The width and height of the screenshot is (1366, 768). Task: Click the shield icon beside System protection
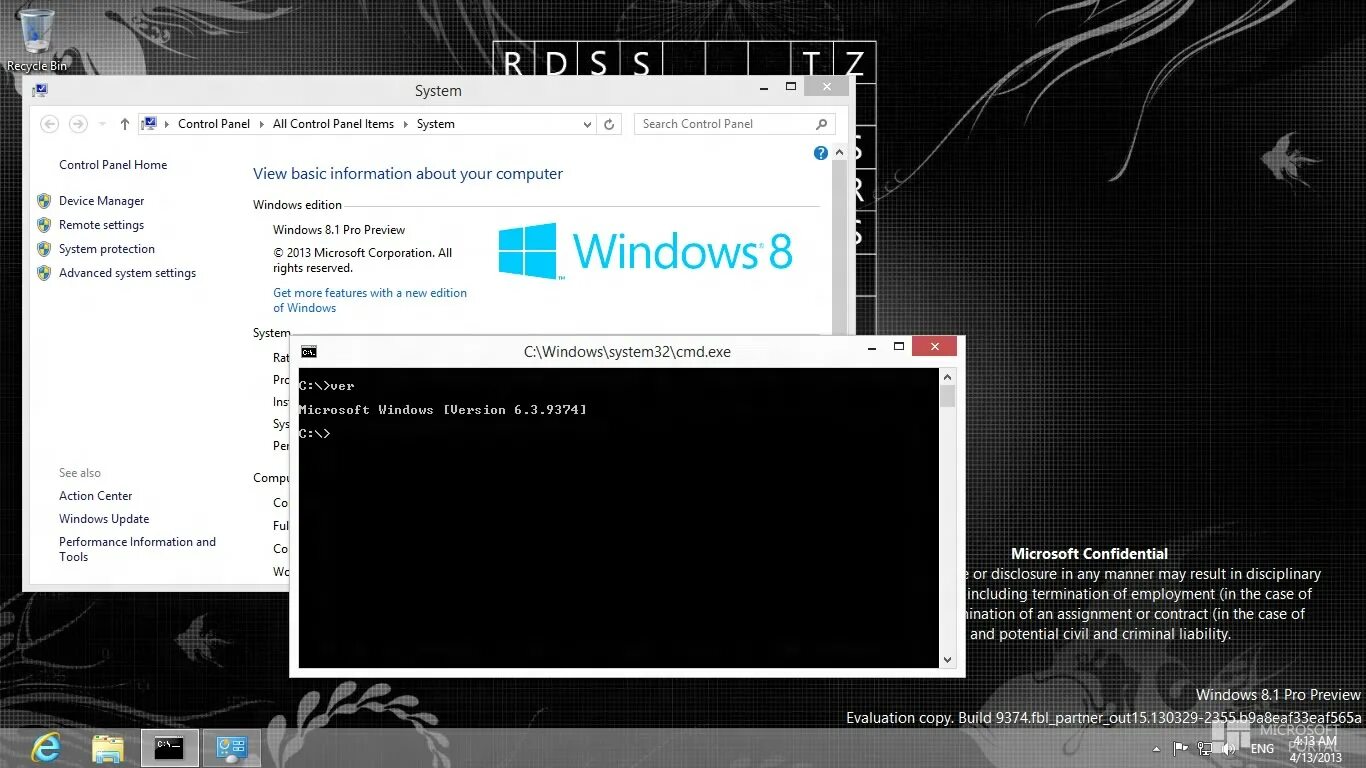coord(44,249)
